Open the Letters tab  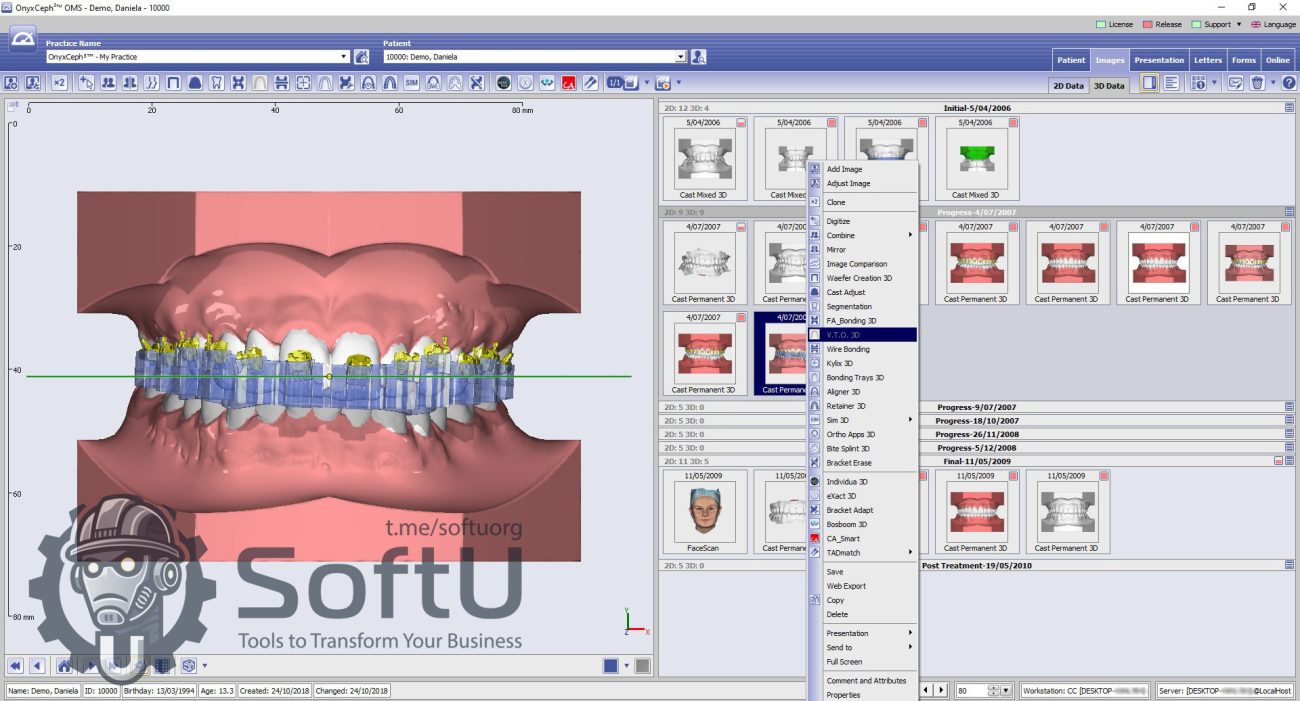click(1208, 60)
